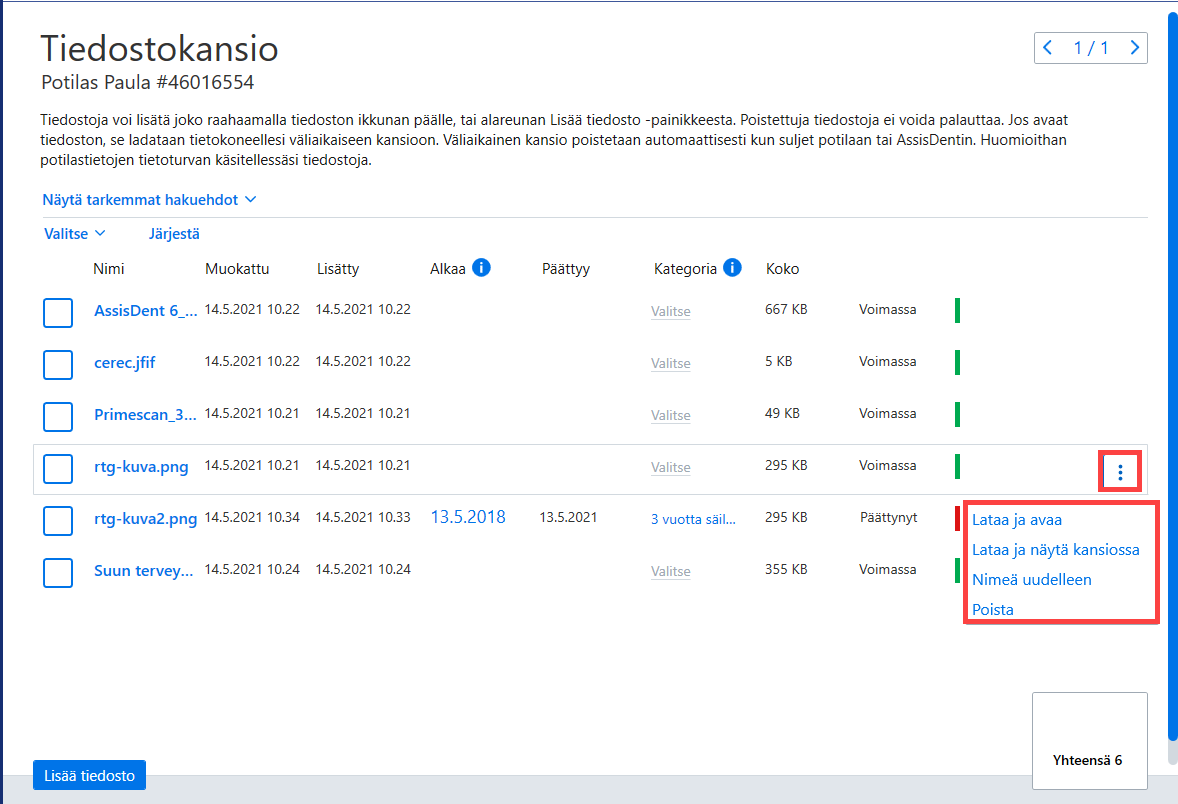
Task: Click the Nimi column header
Action: (x=109, y=269)
